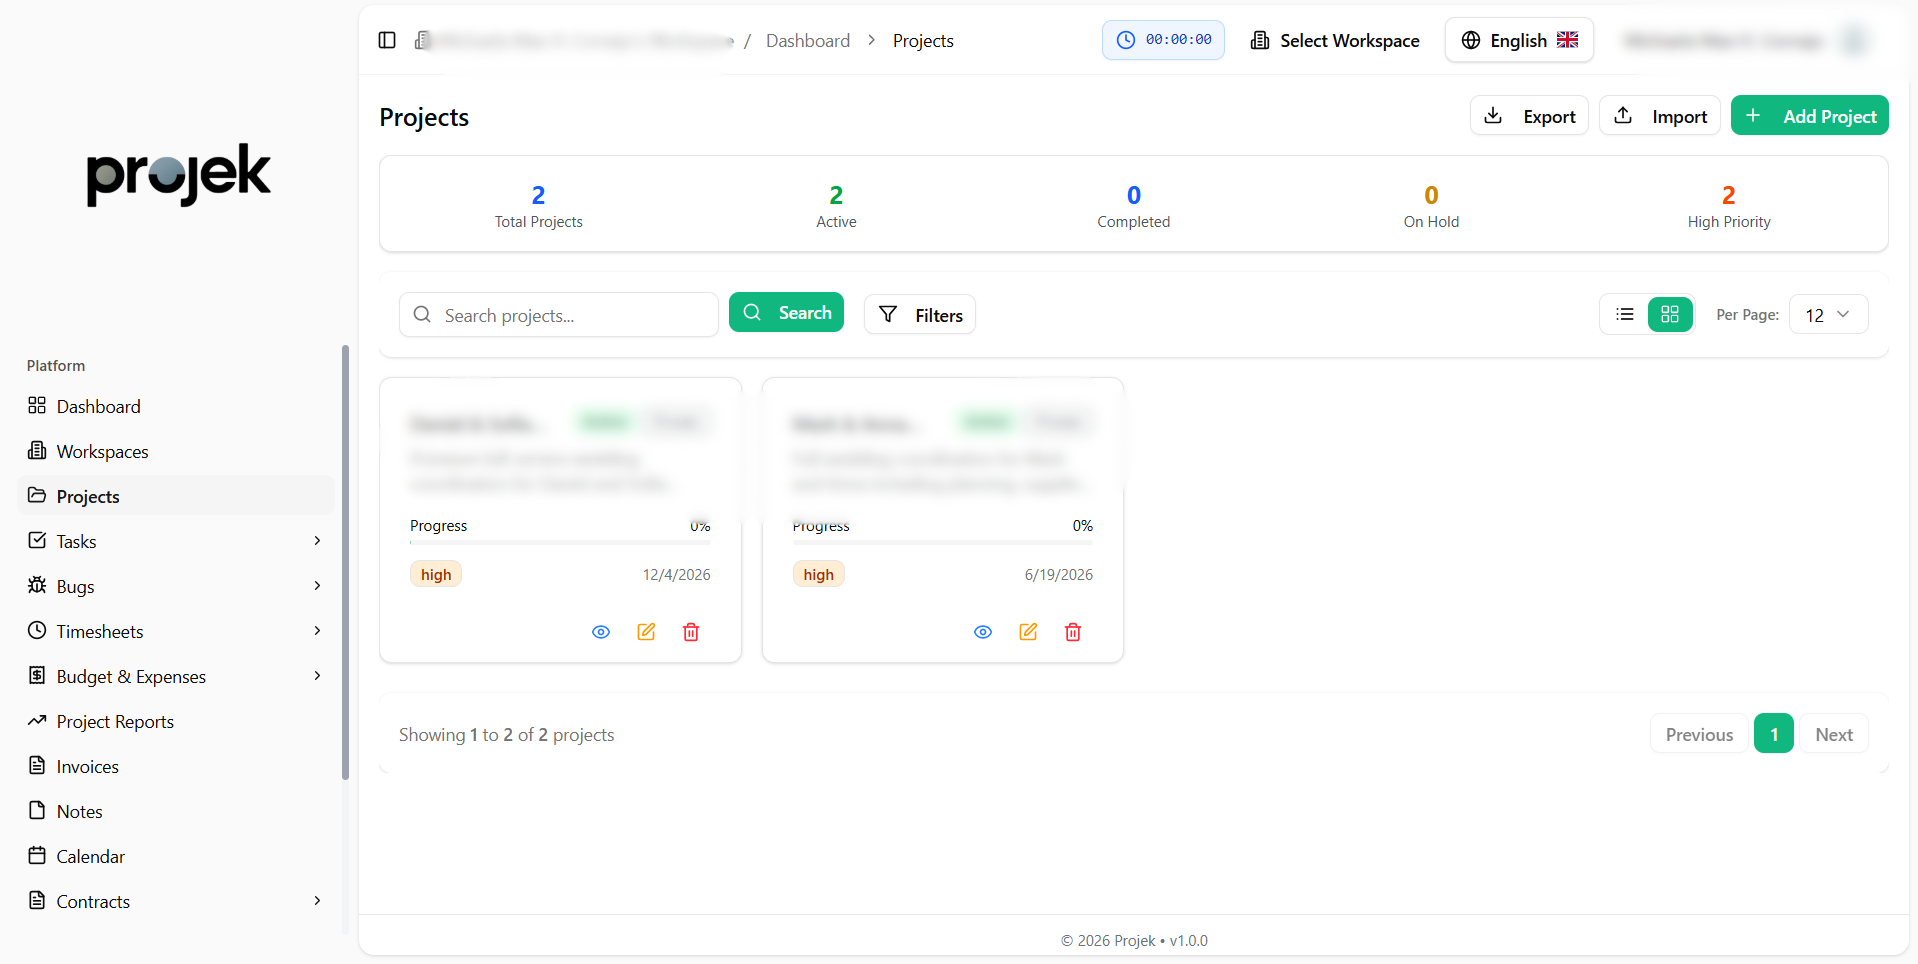Click the sidebar vertical scrollbar
Screen dimensions: 1918x964
(345, 560)
